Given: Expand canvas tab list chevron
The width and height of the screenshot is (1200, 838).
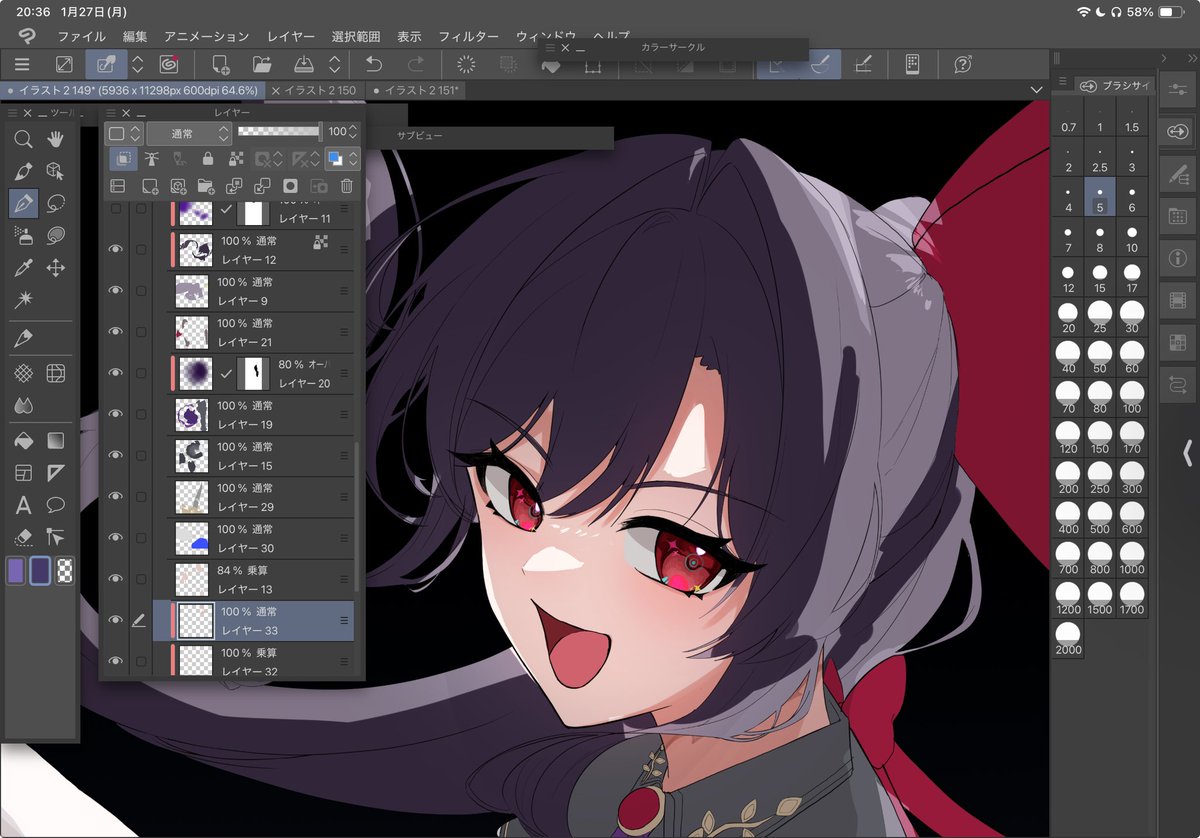Looking at the screenshot, I should pos(1036,90).
